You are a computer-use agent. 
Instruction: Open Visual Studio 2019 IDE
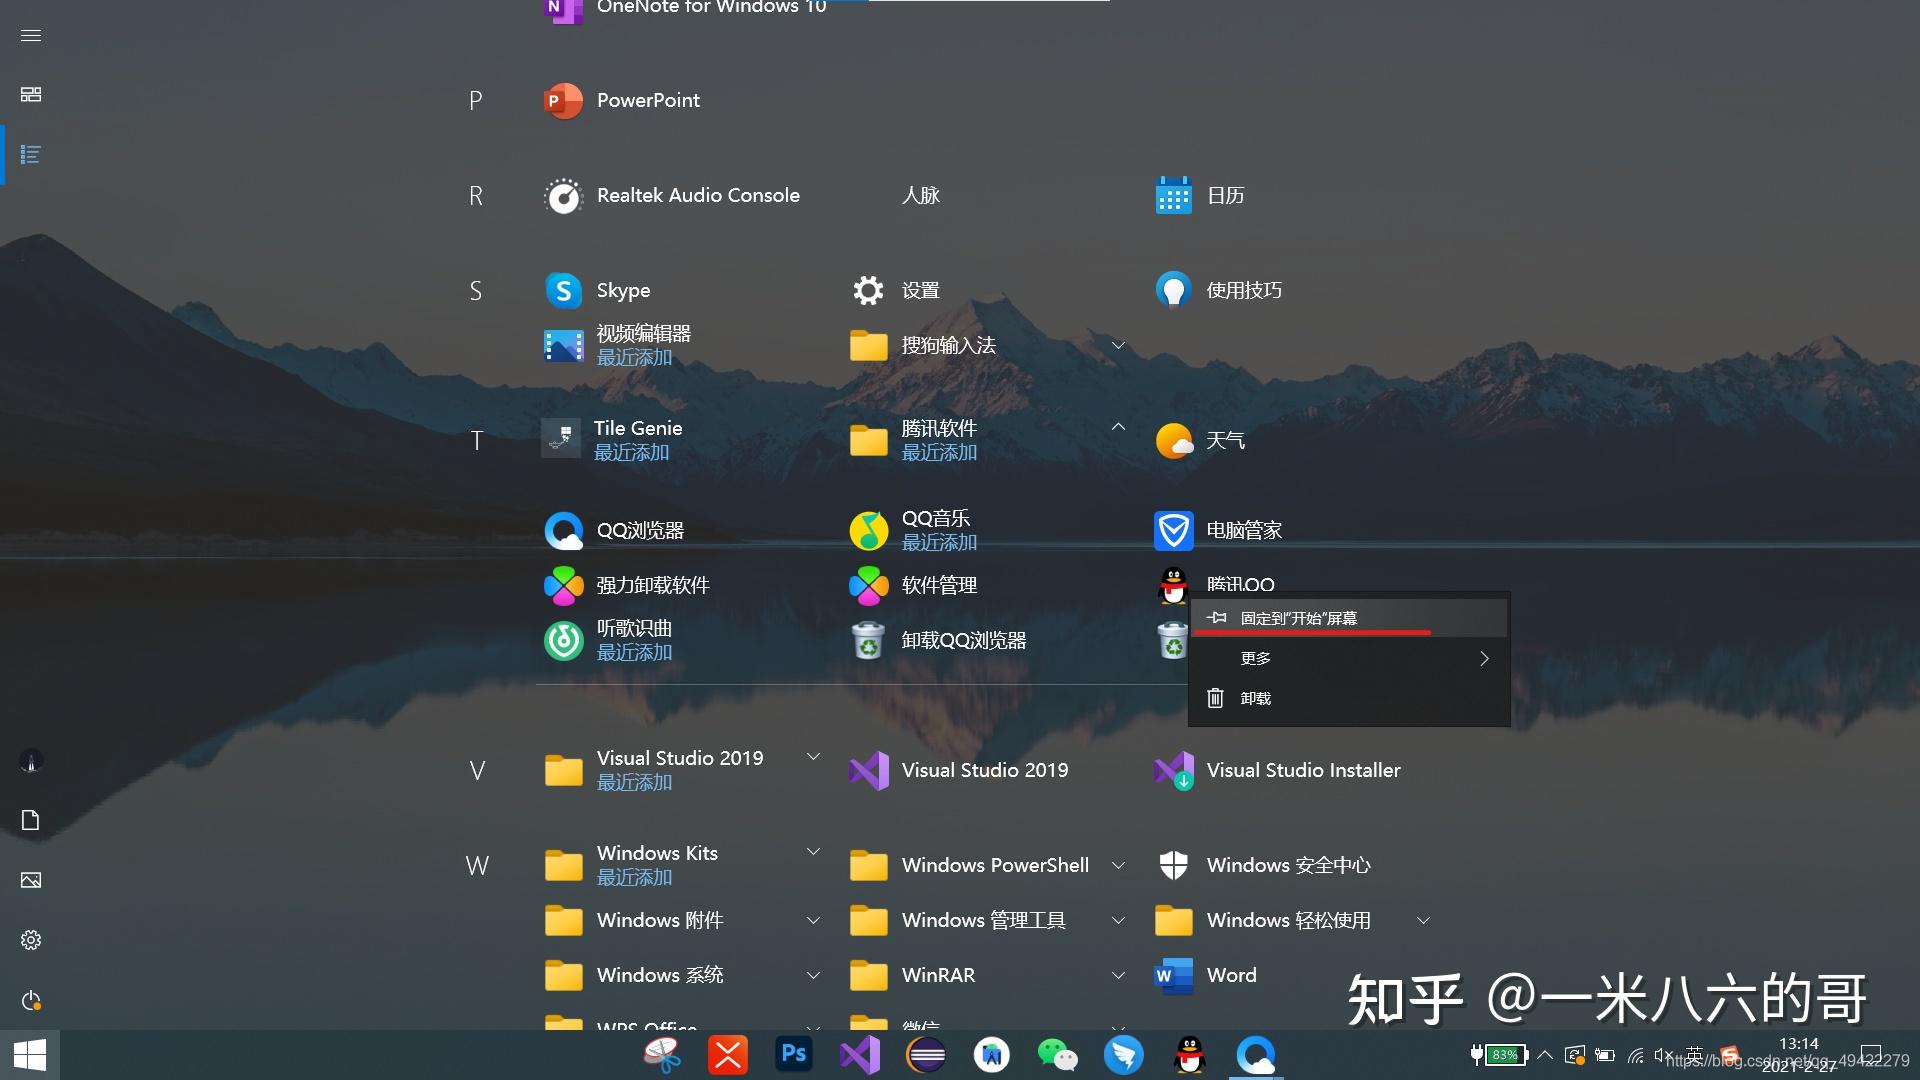984,769
